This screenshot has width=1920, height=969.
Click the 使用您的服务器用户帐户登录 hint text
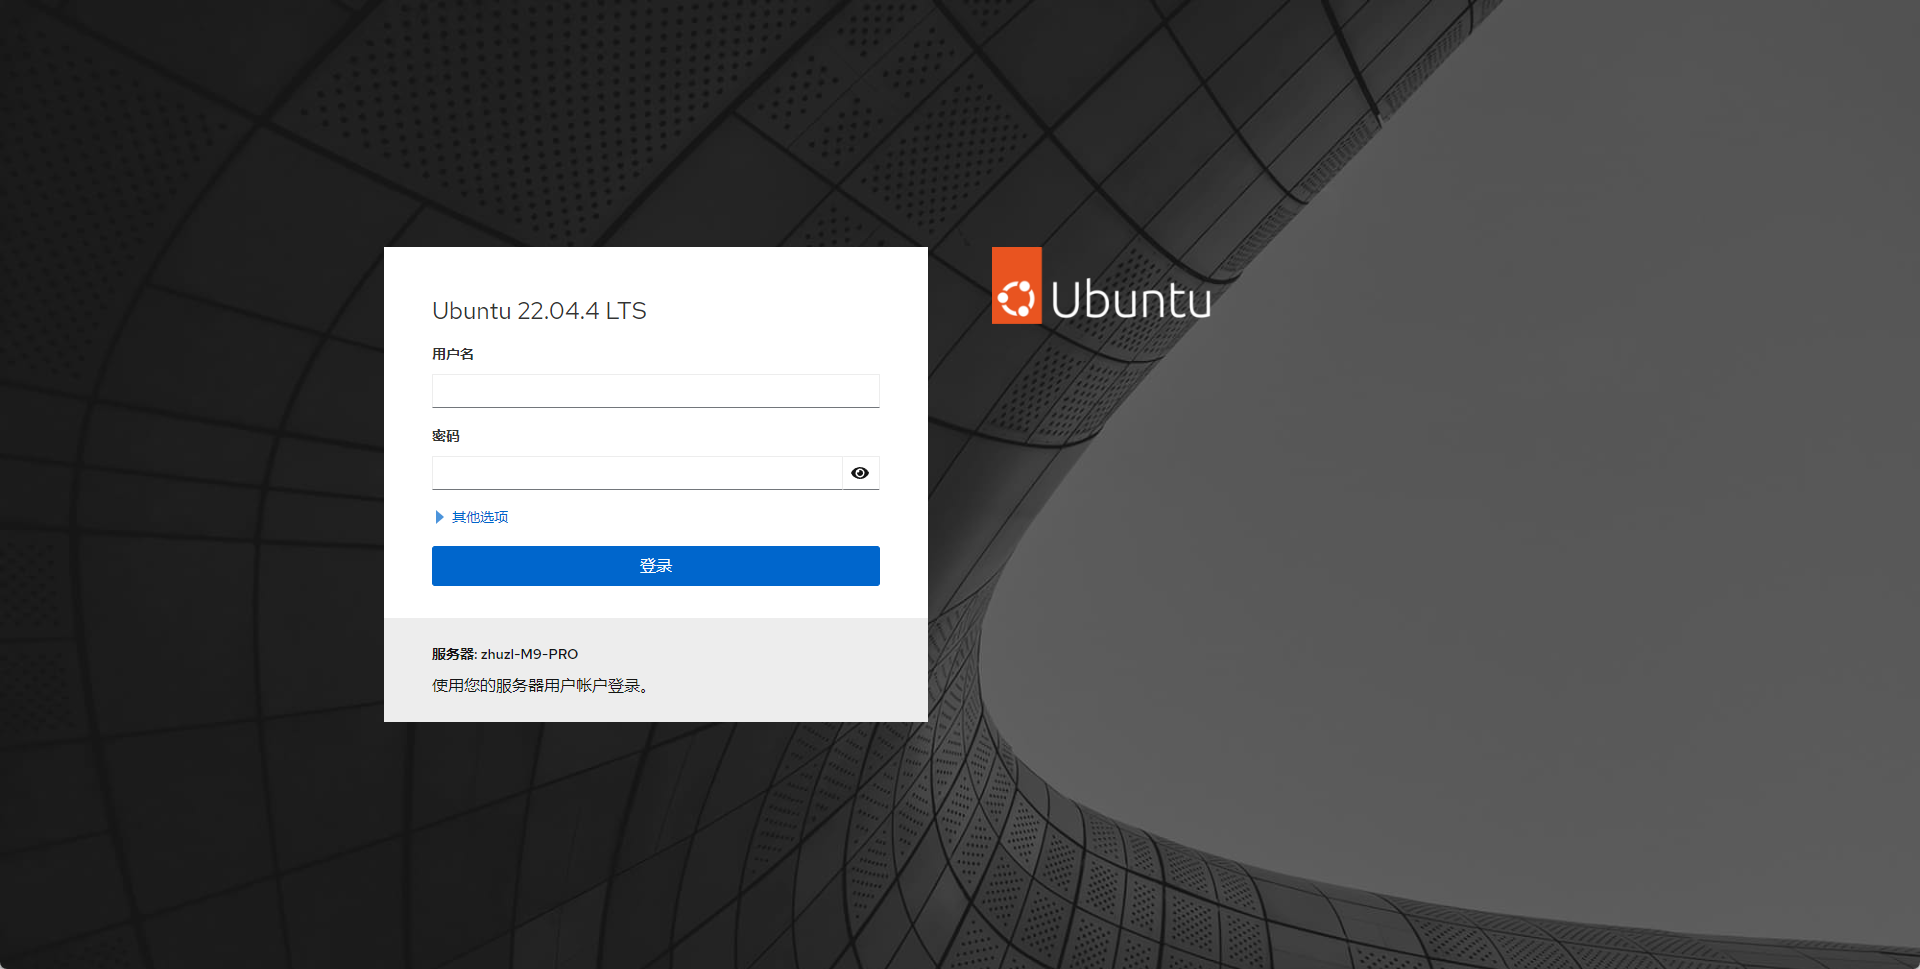pyautogui.click(x=541, y=686)
